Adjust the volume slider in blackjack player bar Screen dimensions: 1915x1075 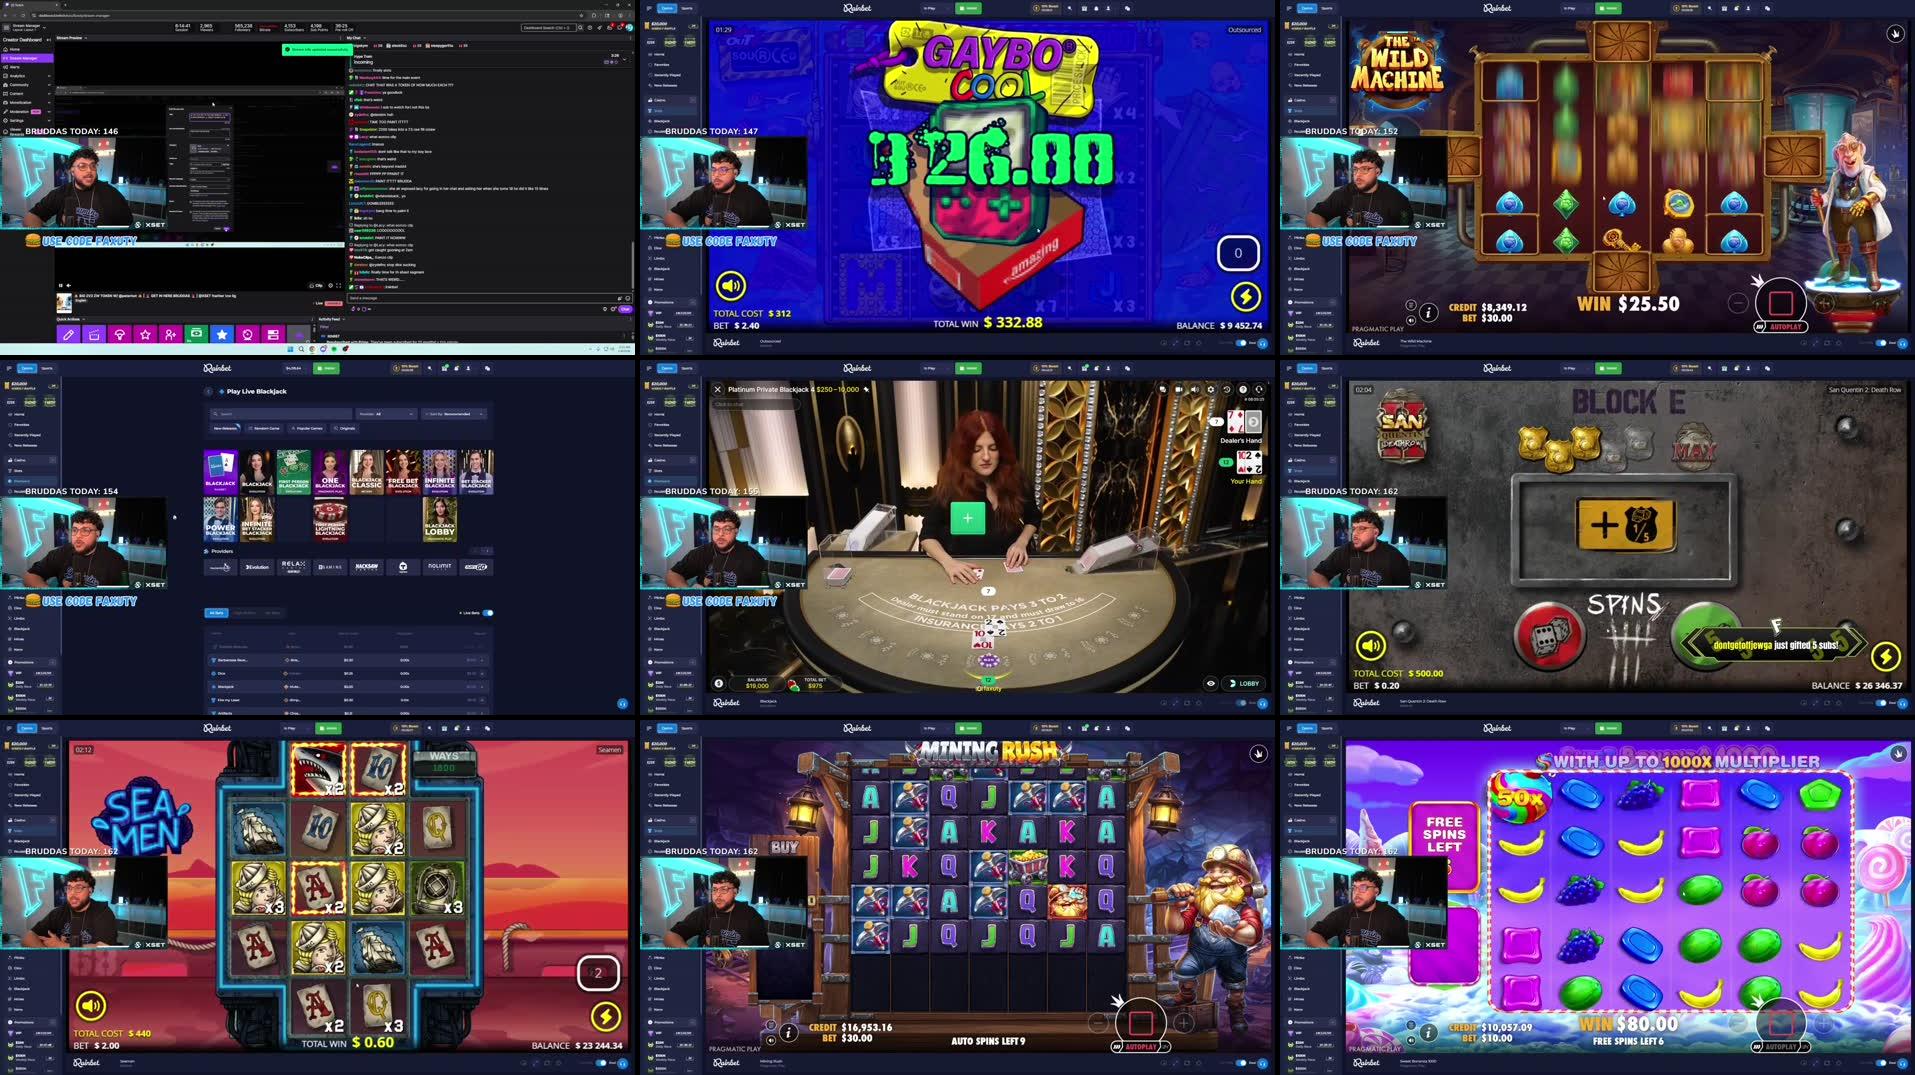point(1195,389)
